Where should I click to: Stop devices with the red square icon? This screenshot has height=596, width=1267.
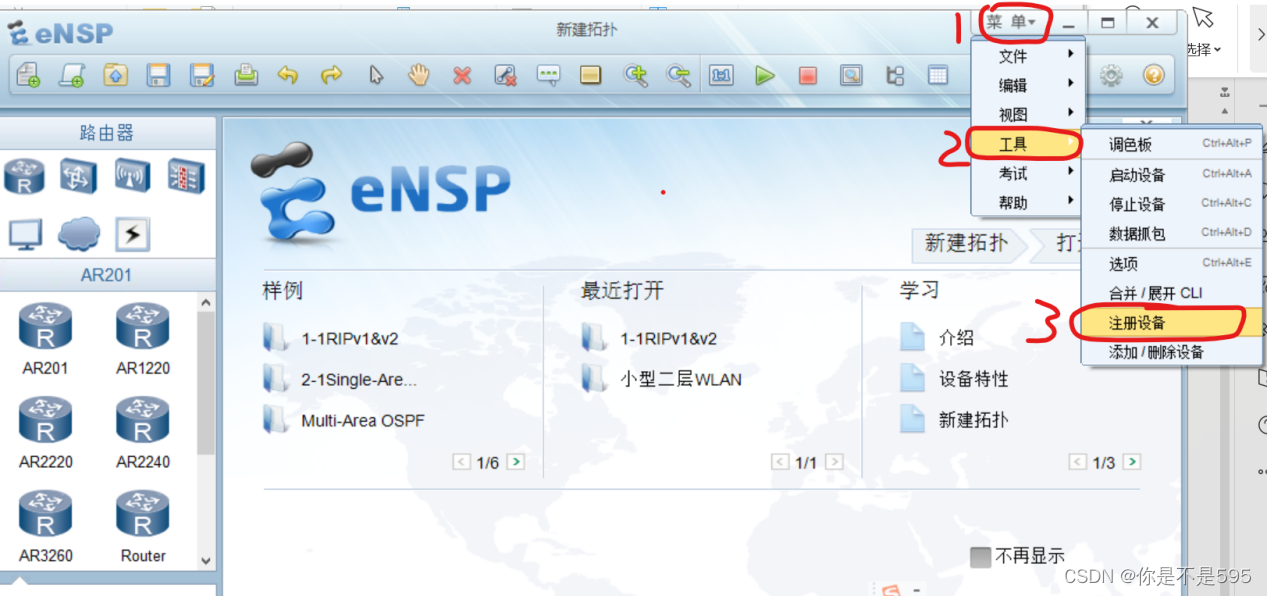(808, 75)
